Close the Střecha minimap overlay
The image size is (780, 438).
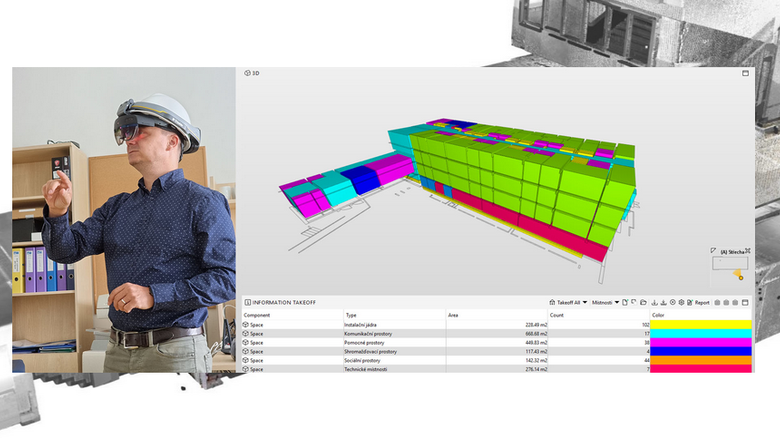pyautogui.click(x=748, y=251)
